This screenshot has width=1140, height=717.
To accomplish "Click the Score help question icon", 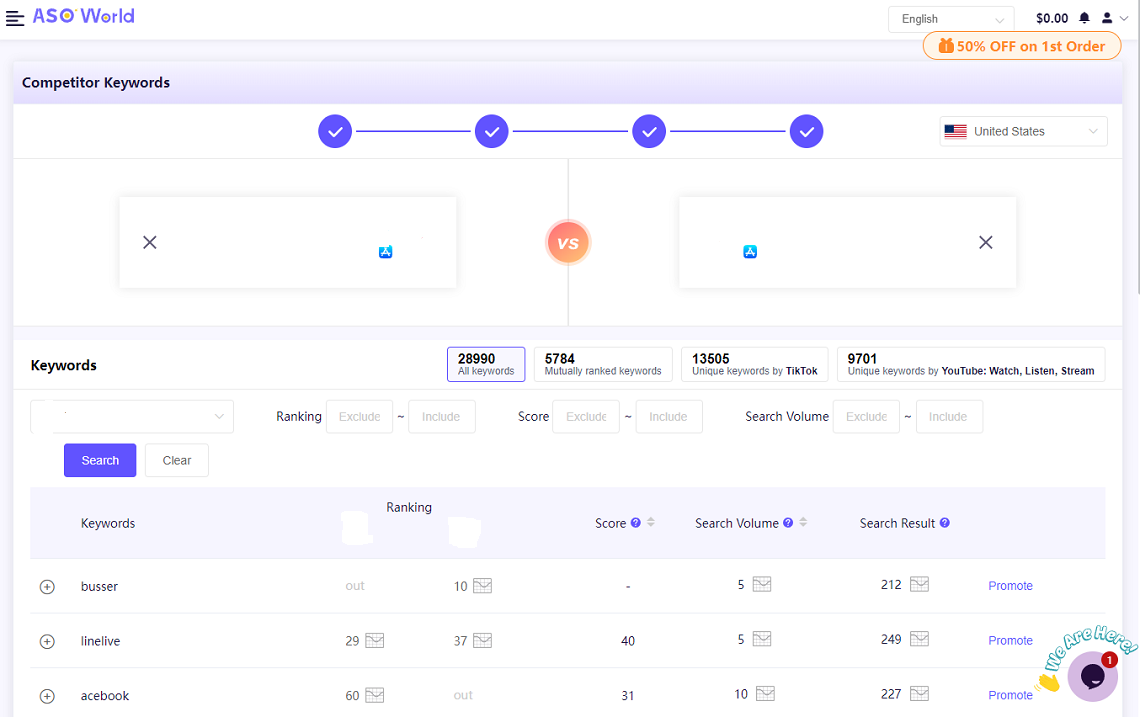I will [x=635, y=523].
